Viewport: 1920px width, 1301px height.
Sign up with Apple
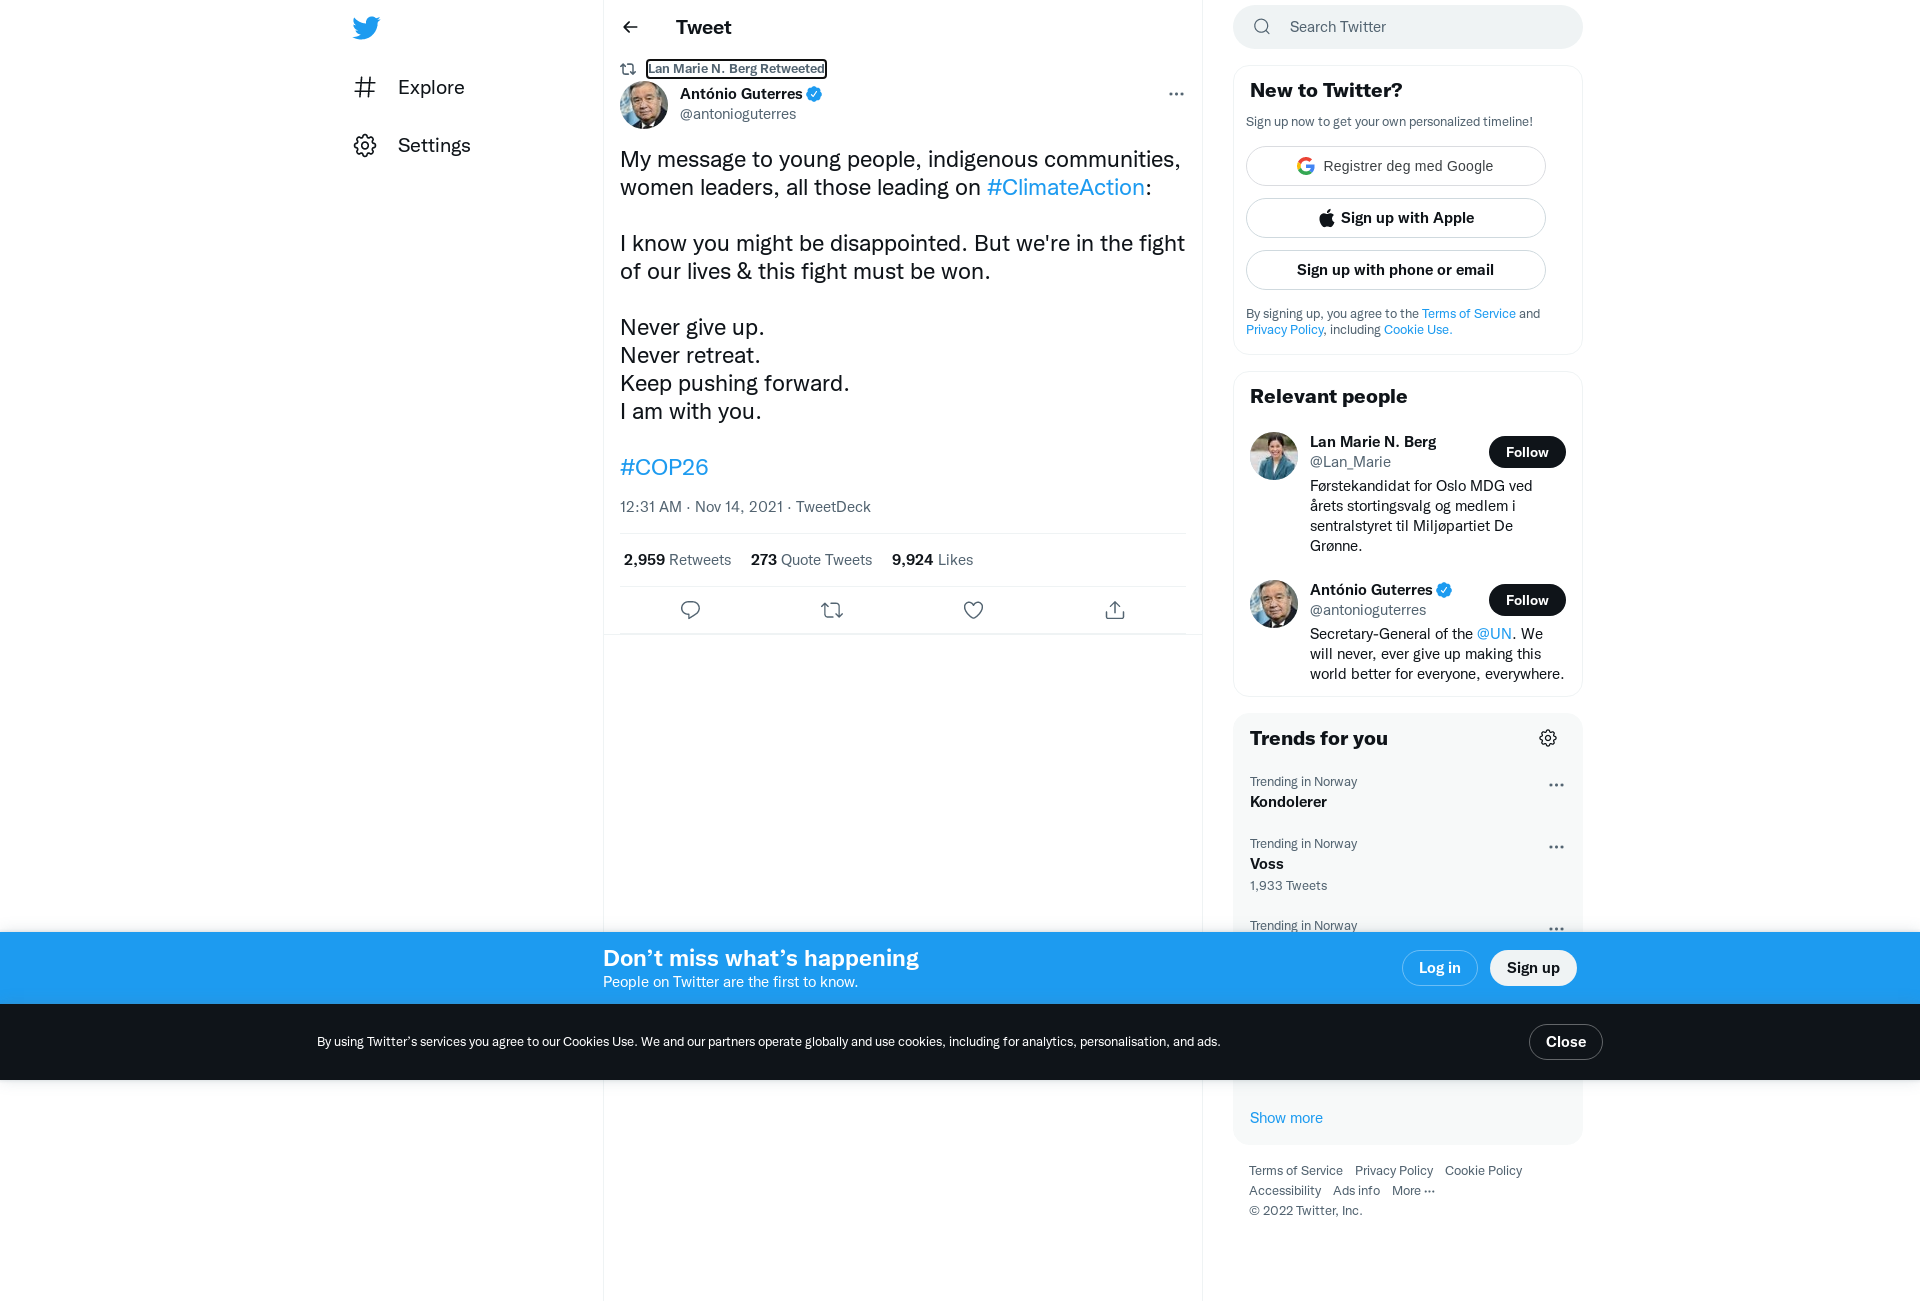(x=1396, y=218)
